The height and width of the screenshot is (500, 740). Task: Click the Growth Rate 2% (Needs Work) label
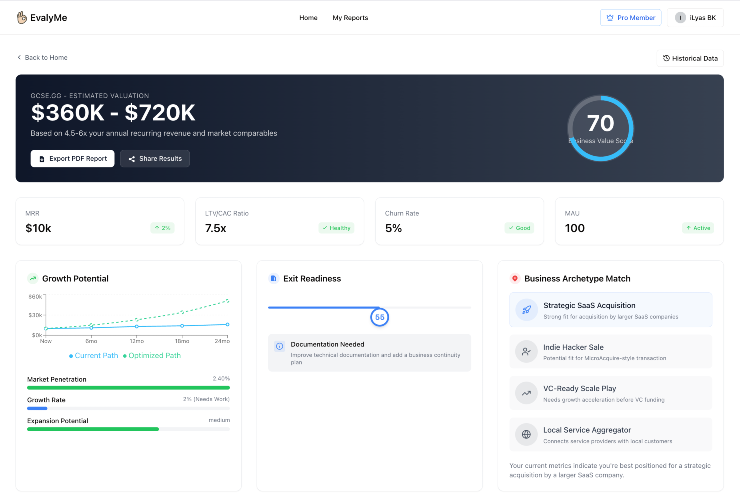click(206, 399)
